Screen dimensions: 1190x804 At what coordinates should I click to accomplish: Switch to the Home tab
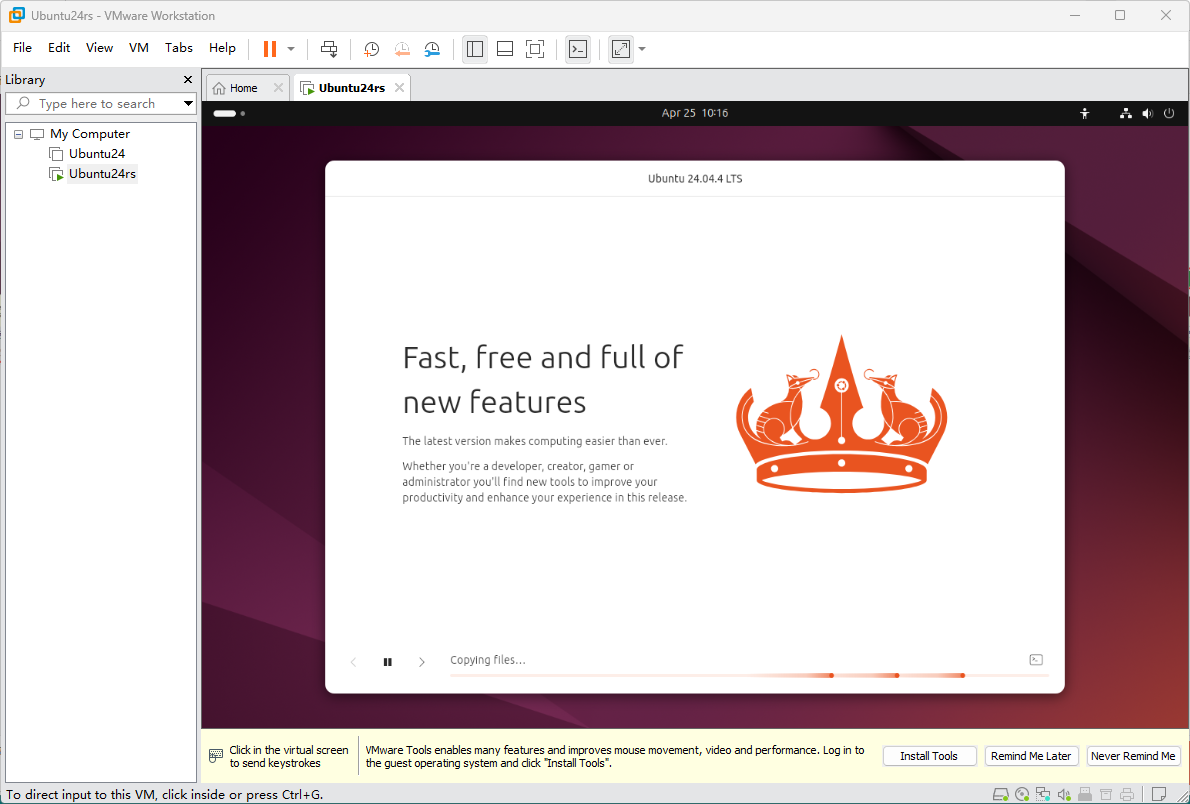243,88
